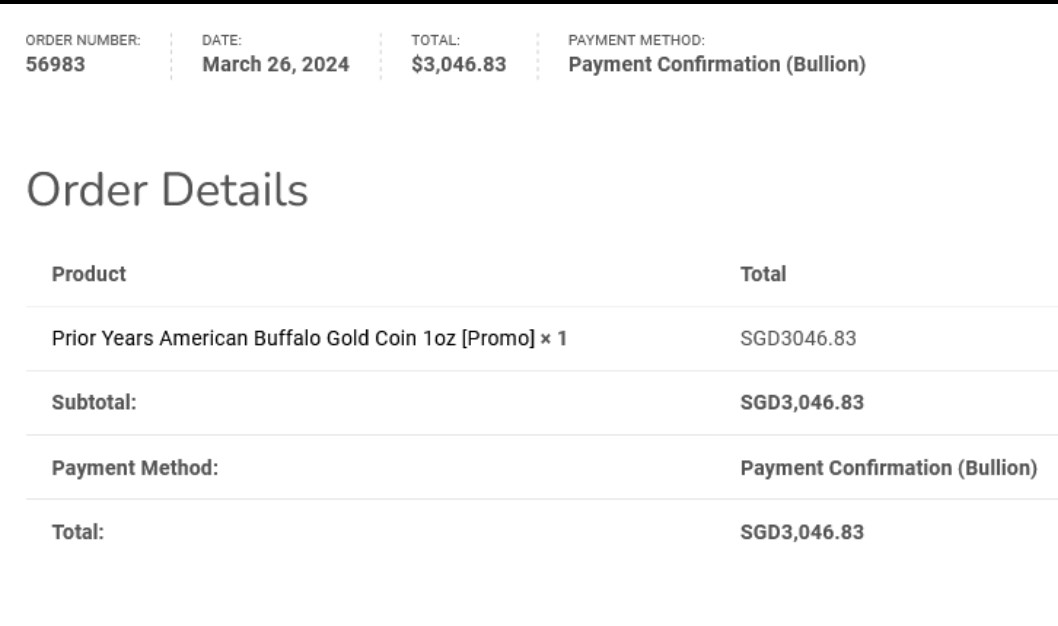
Task: Click the final Total amount SGD3,046.83
Action: pyautogui.click(x=802, y=532)
